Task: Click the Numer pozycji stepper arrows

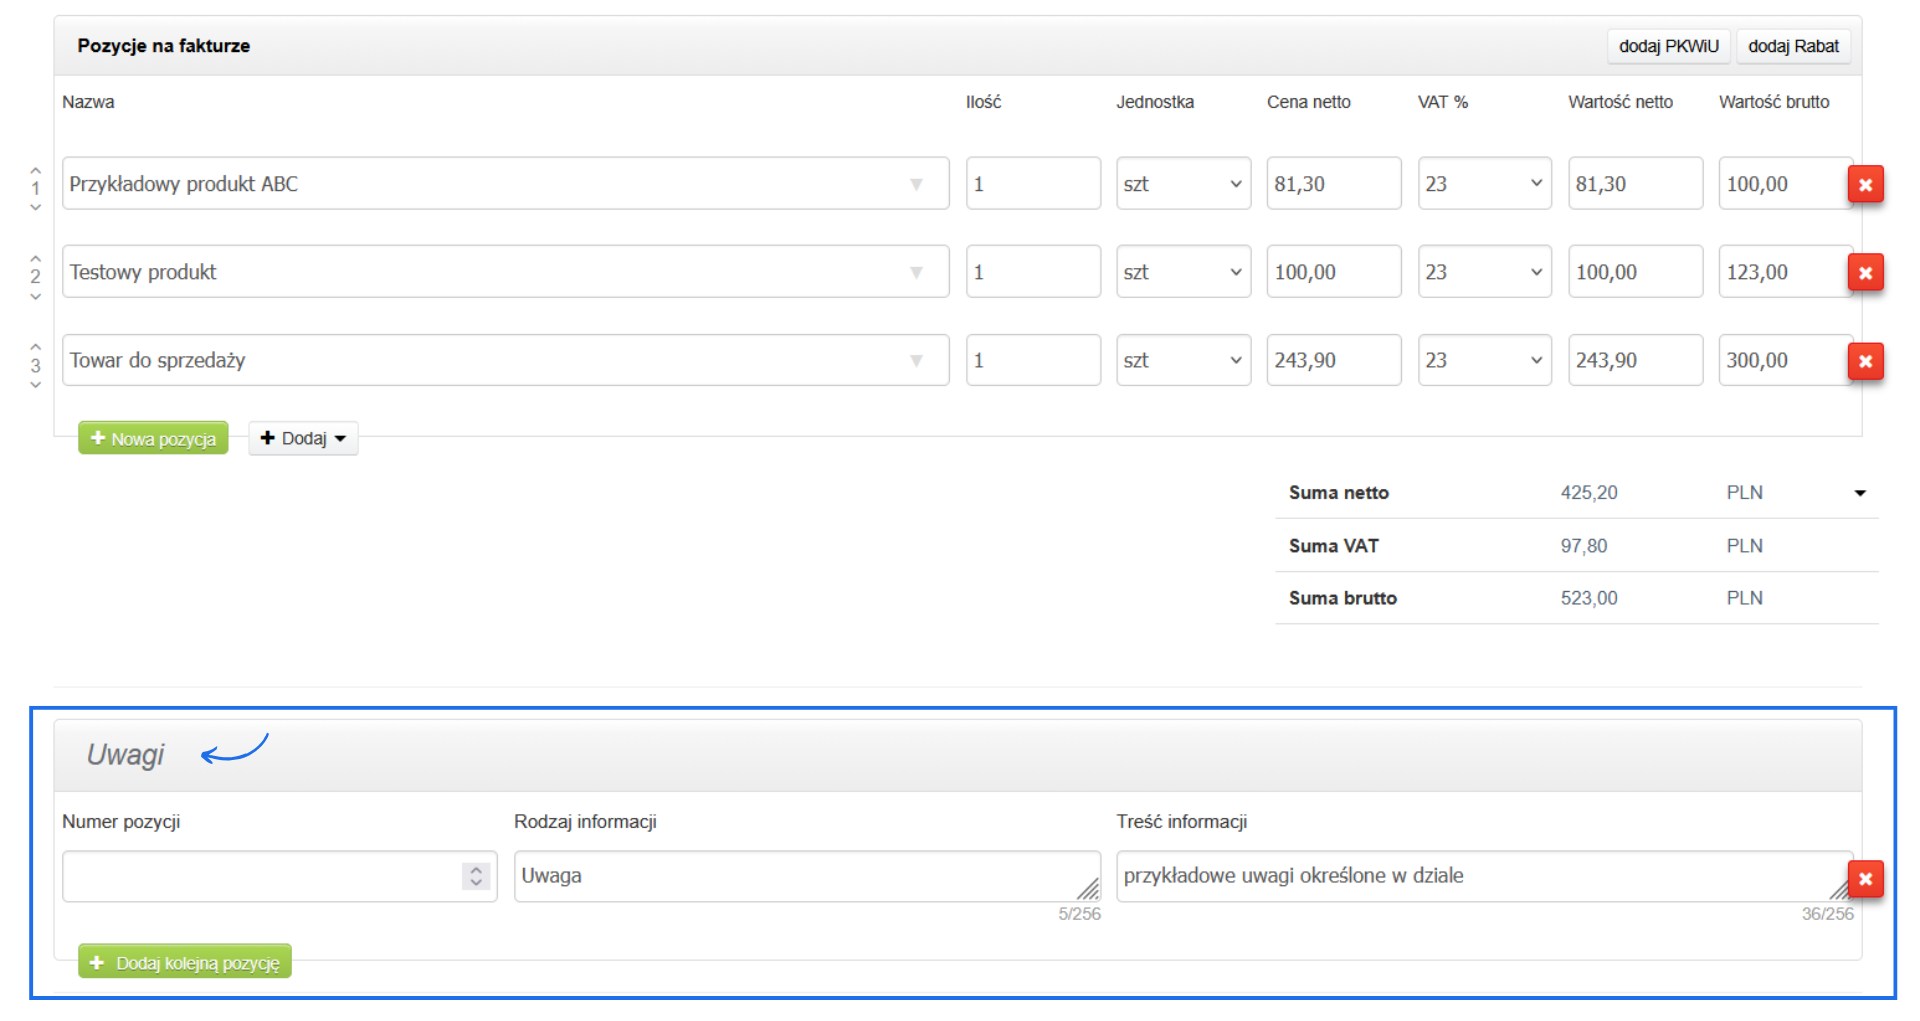Action: pos(476,876)
